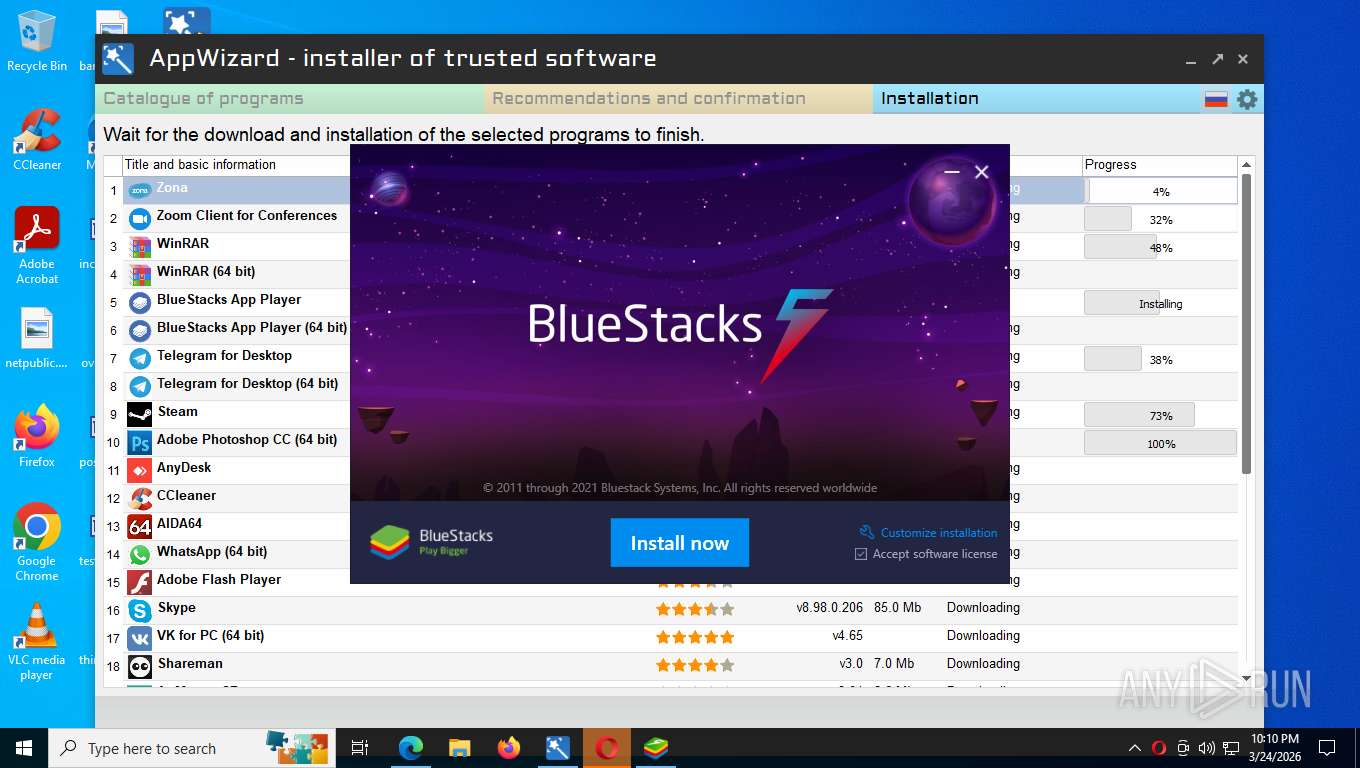
Task: Click the Downloading status for Shareman
Action: [x=983, y=663]
